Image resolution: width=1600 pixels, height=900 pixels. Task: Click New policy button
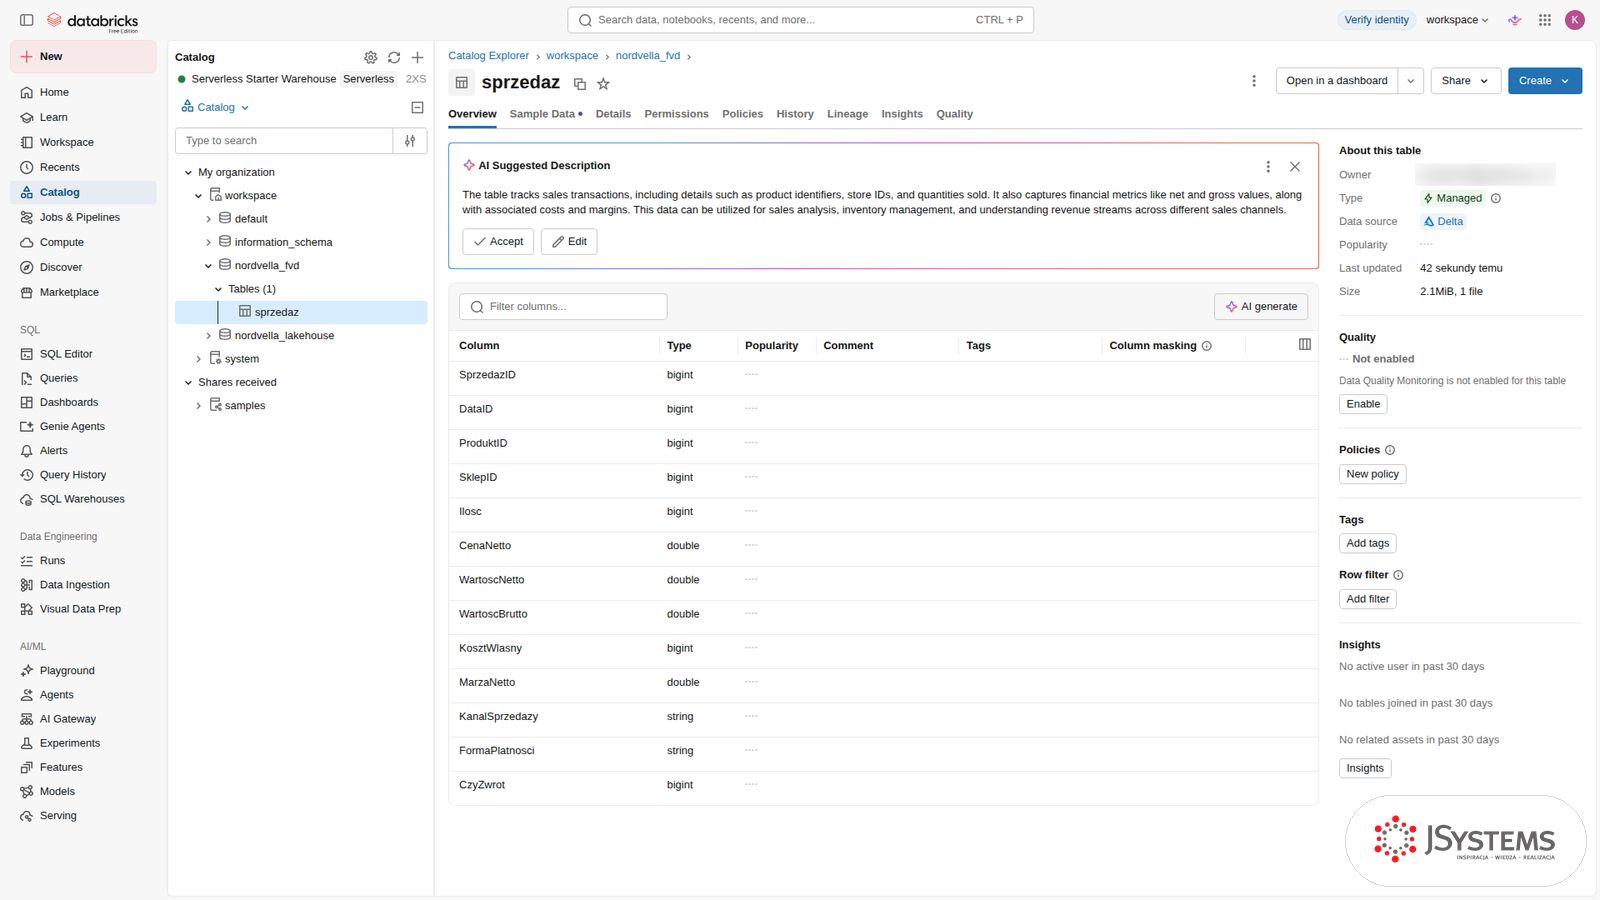(x=1372, y=474)
